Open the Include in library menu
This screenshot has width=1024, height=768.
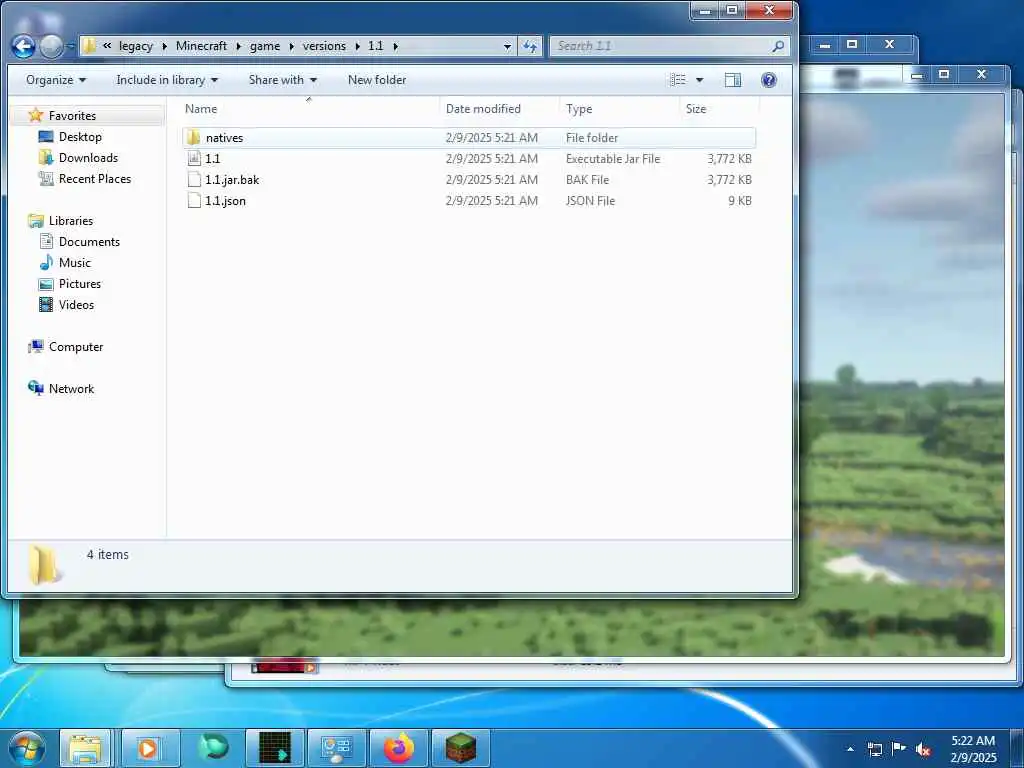coord(167,80)
